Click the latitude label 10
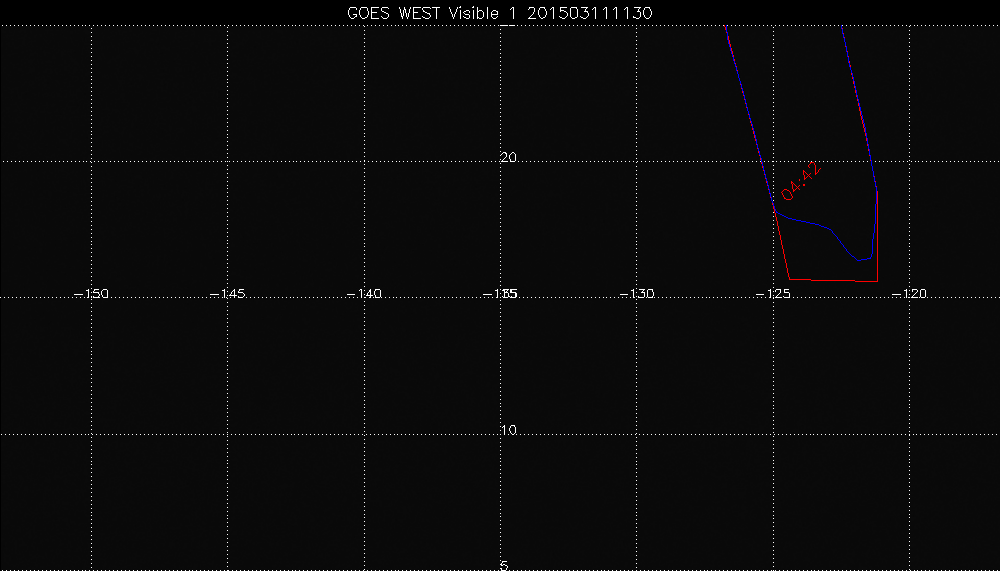The width and height of the screenshot is (1000, 571). 508,430
